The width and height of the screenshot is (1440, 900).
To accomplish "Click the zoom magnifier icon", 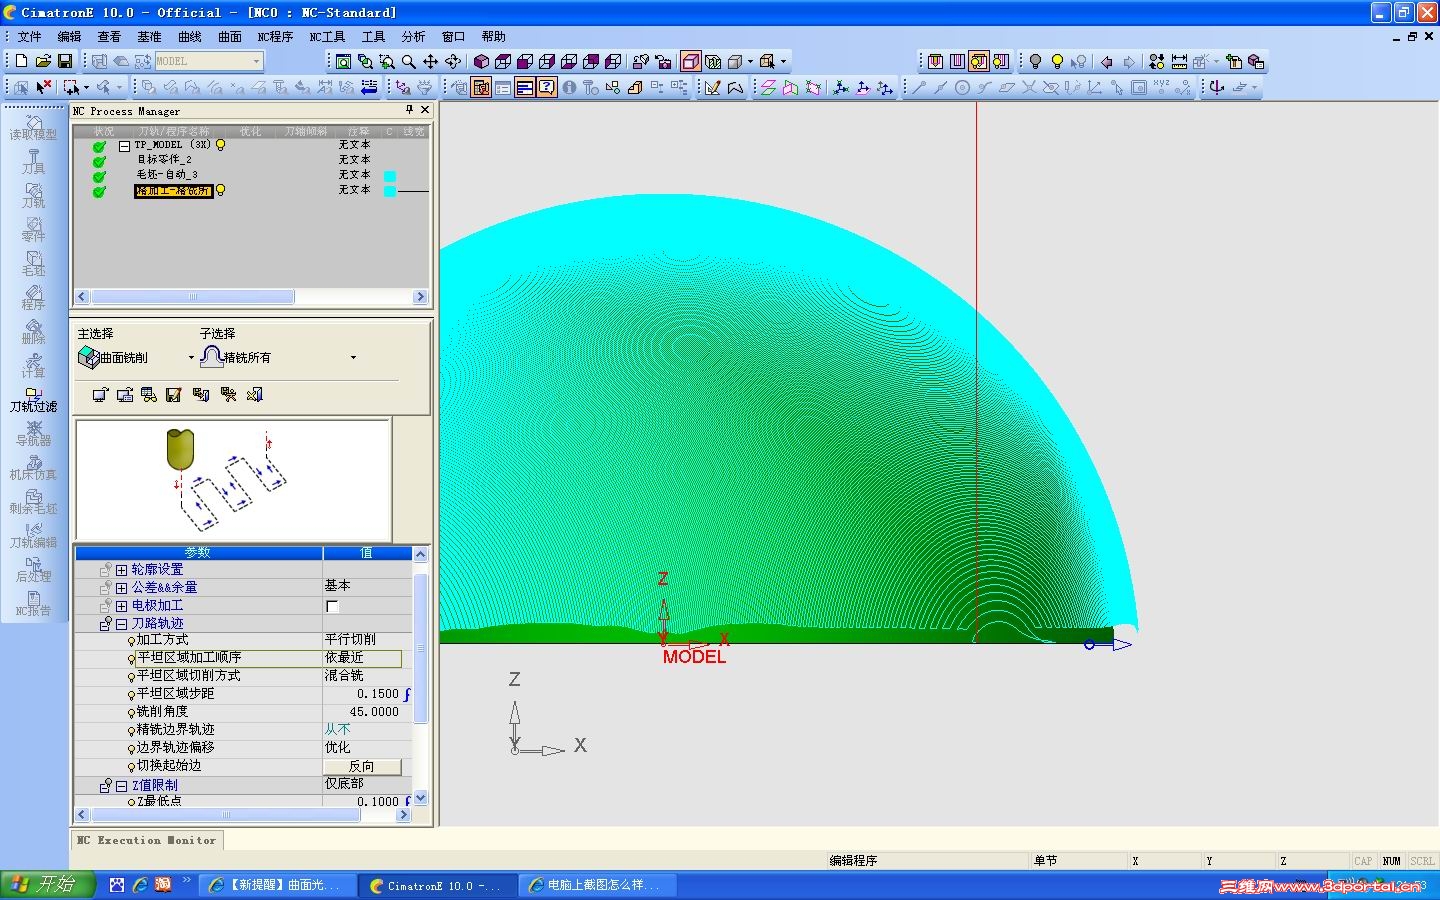I will (x=409, y=61).
